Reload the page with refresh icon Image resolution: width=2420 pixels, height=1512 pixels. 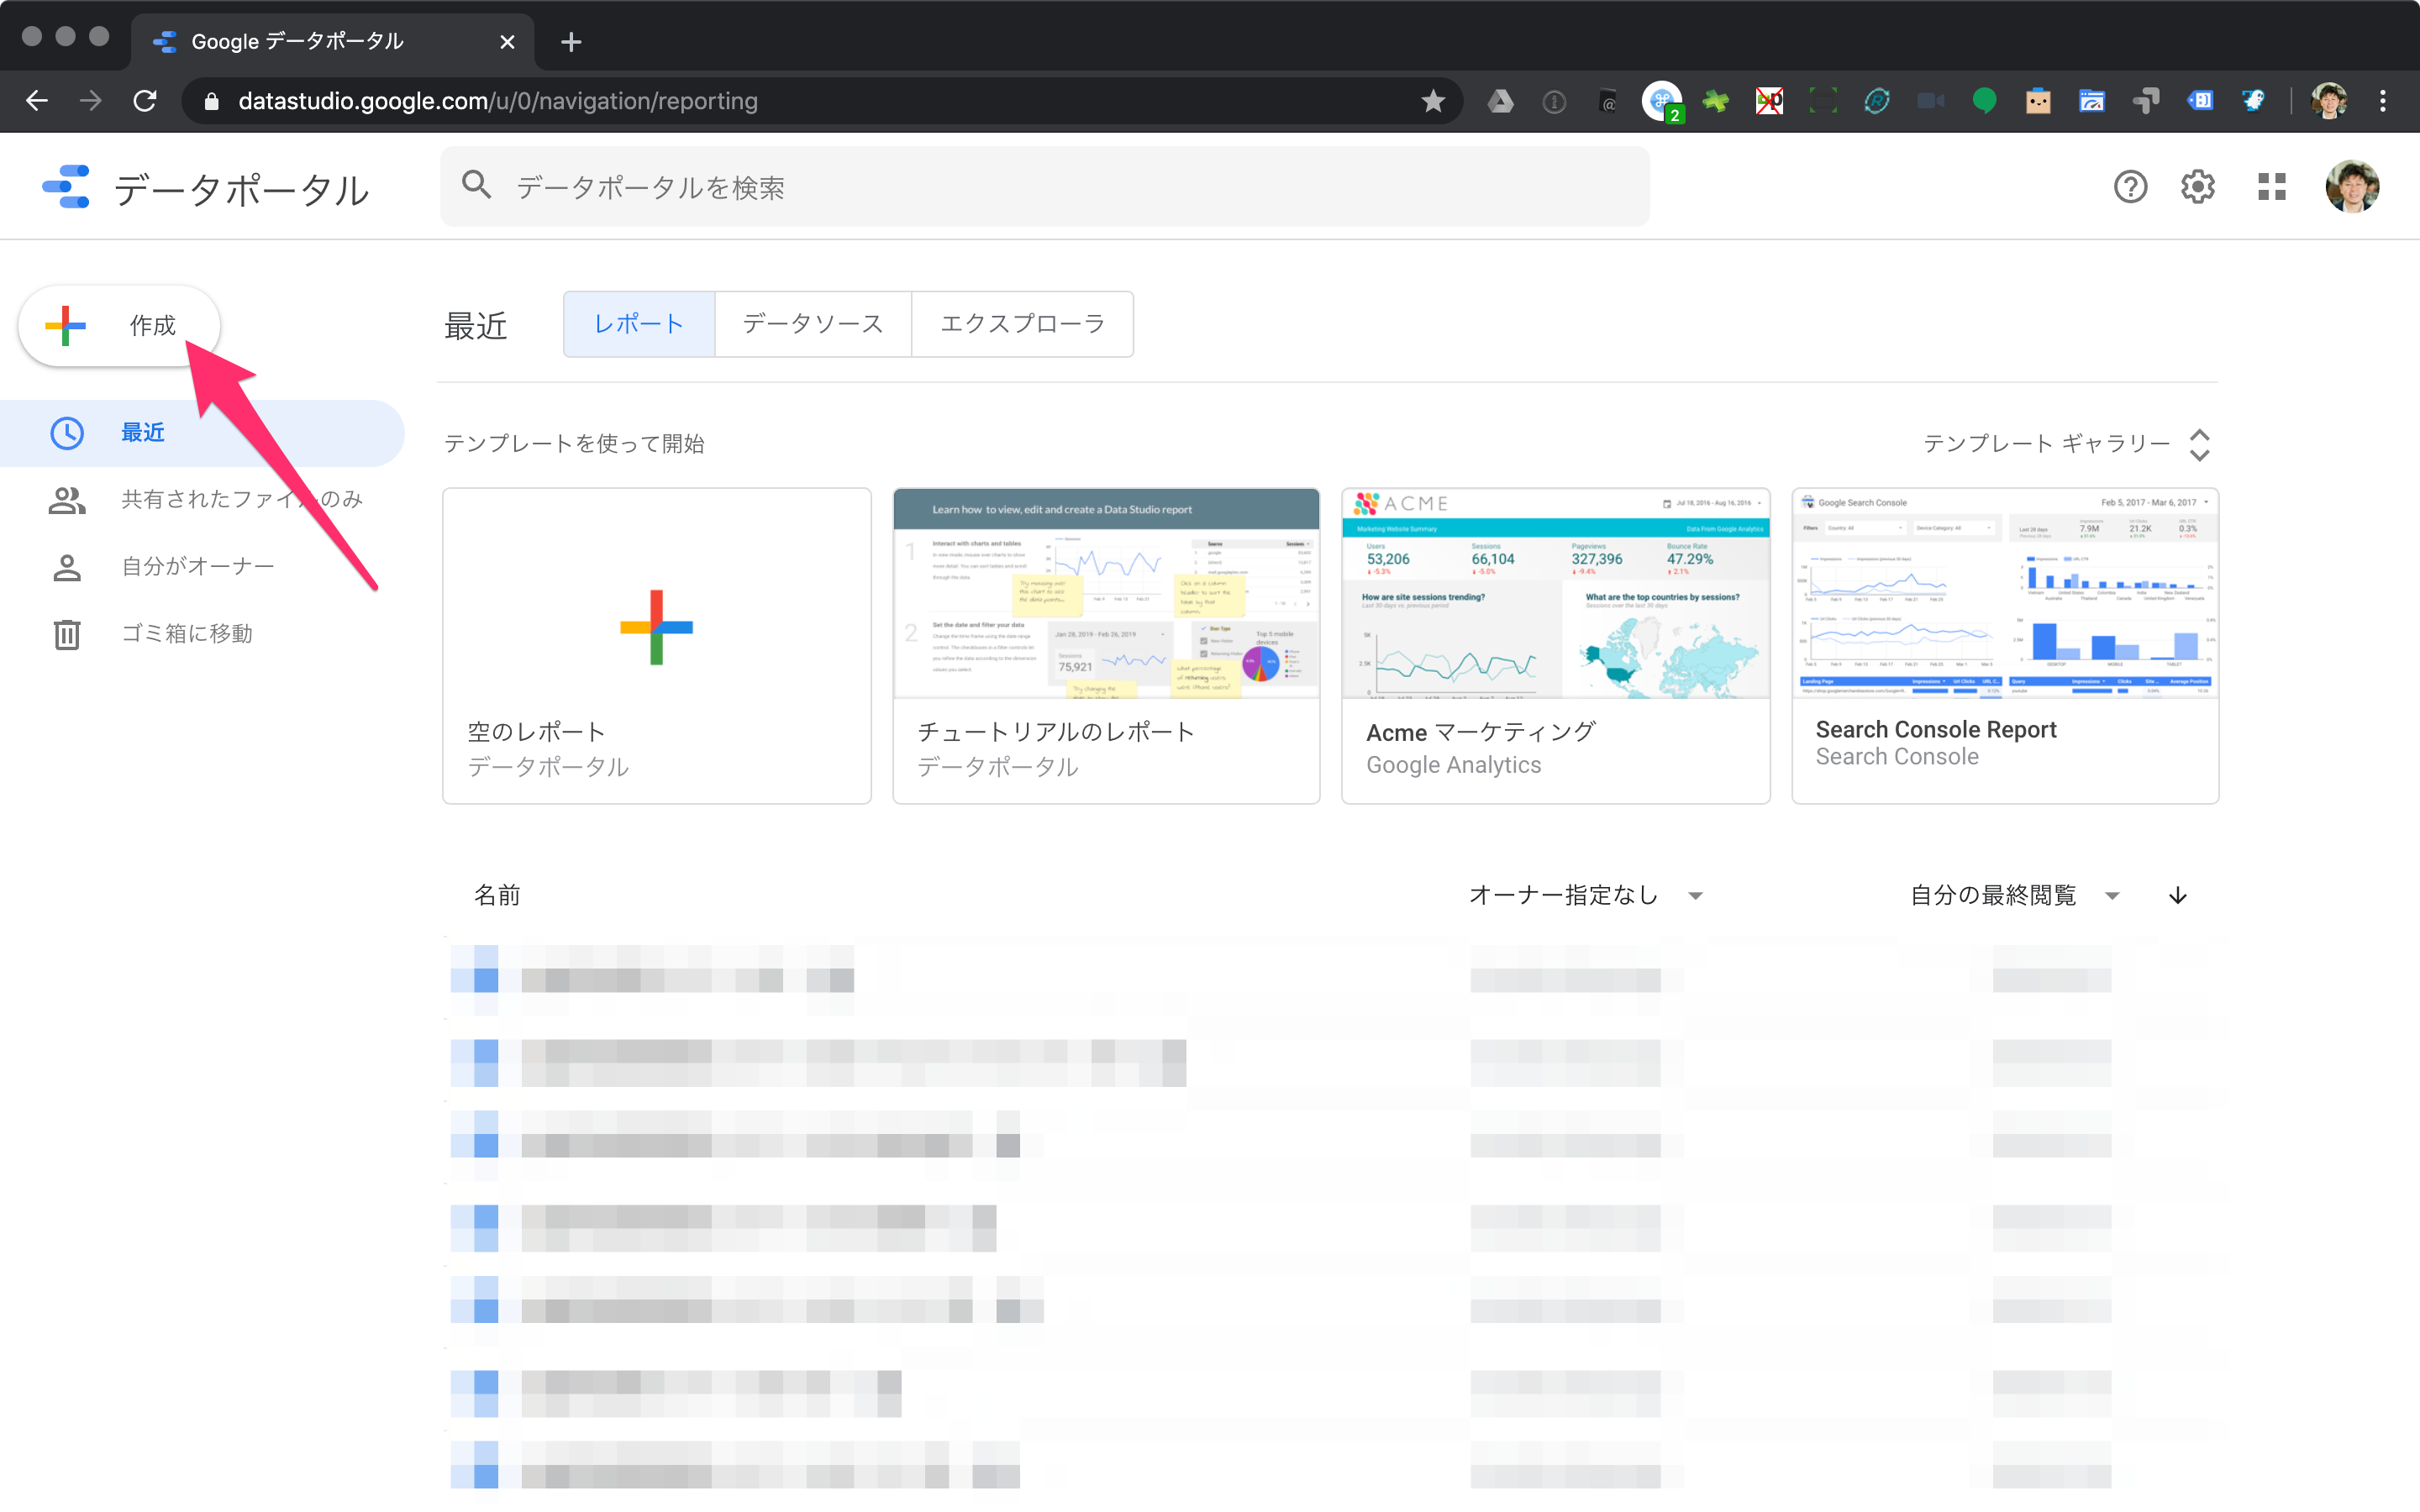click(x=145, y=101)
